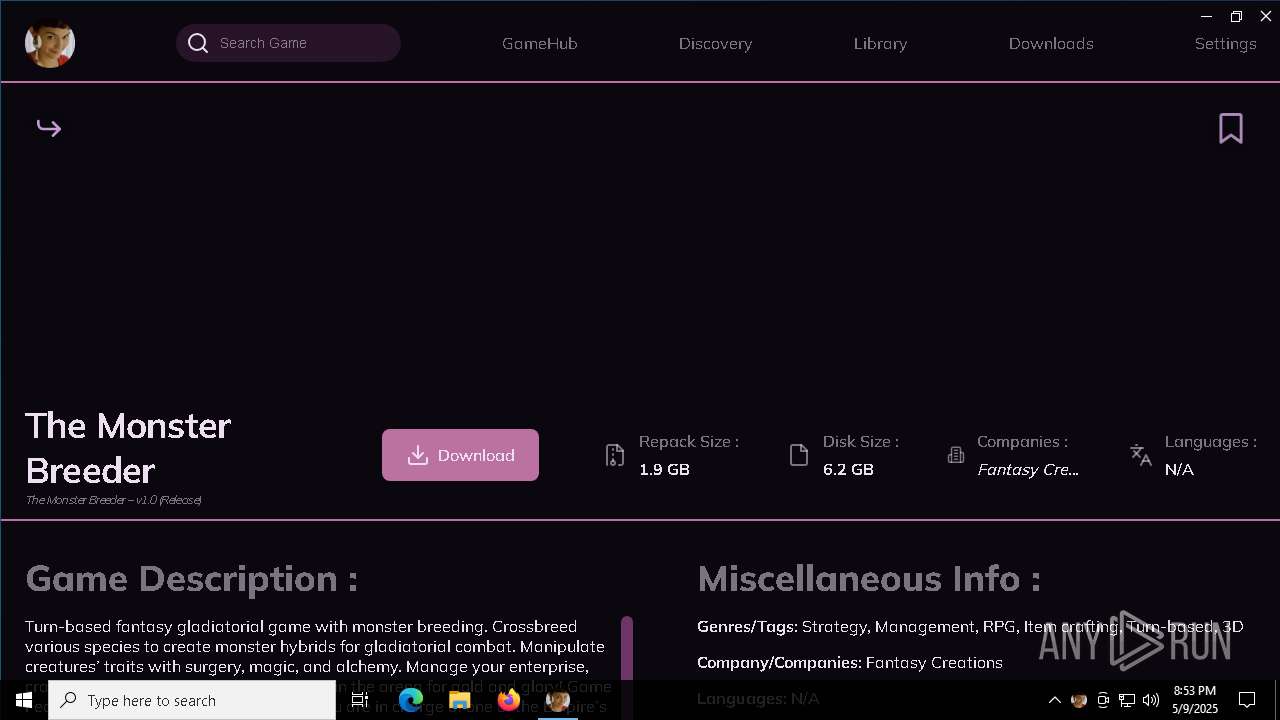Select the 1.9 GB repack size value
Viewport: 1280px width, 720px height.
point(664,469)
